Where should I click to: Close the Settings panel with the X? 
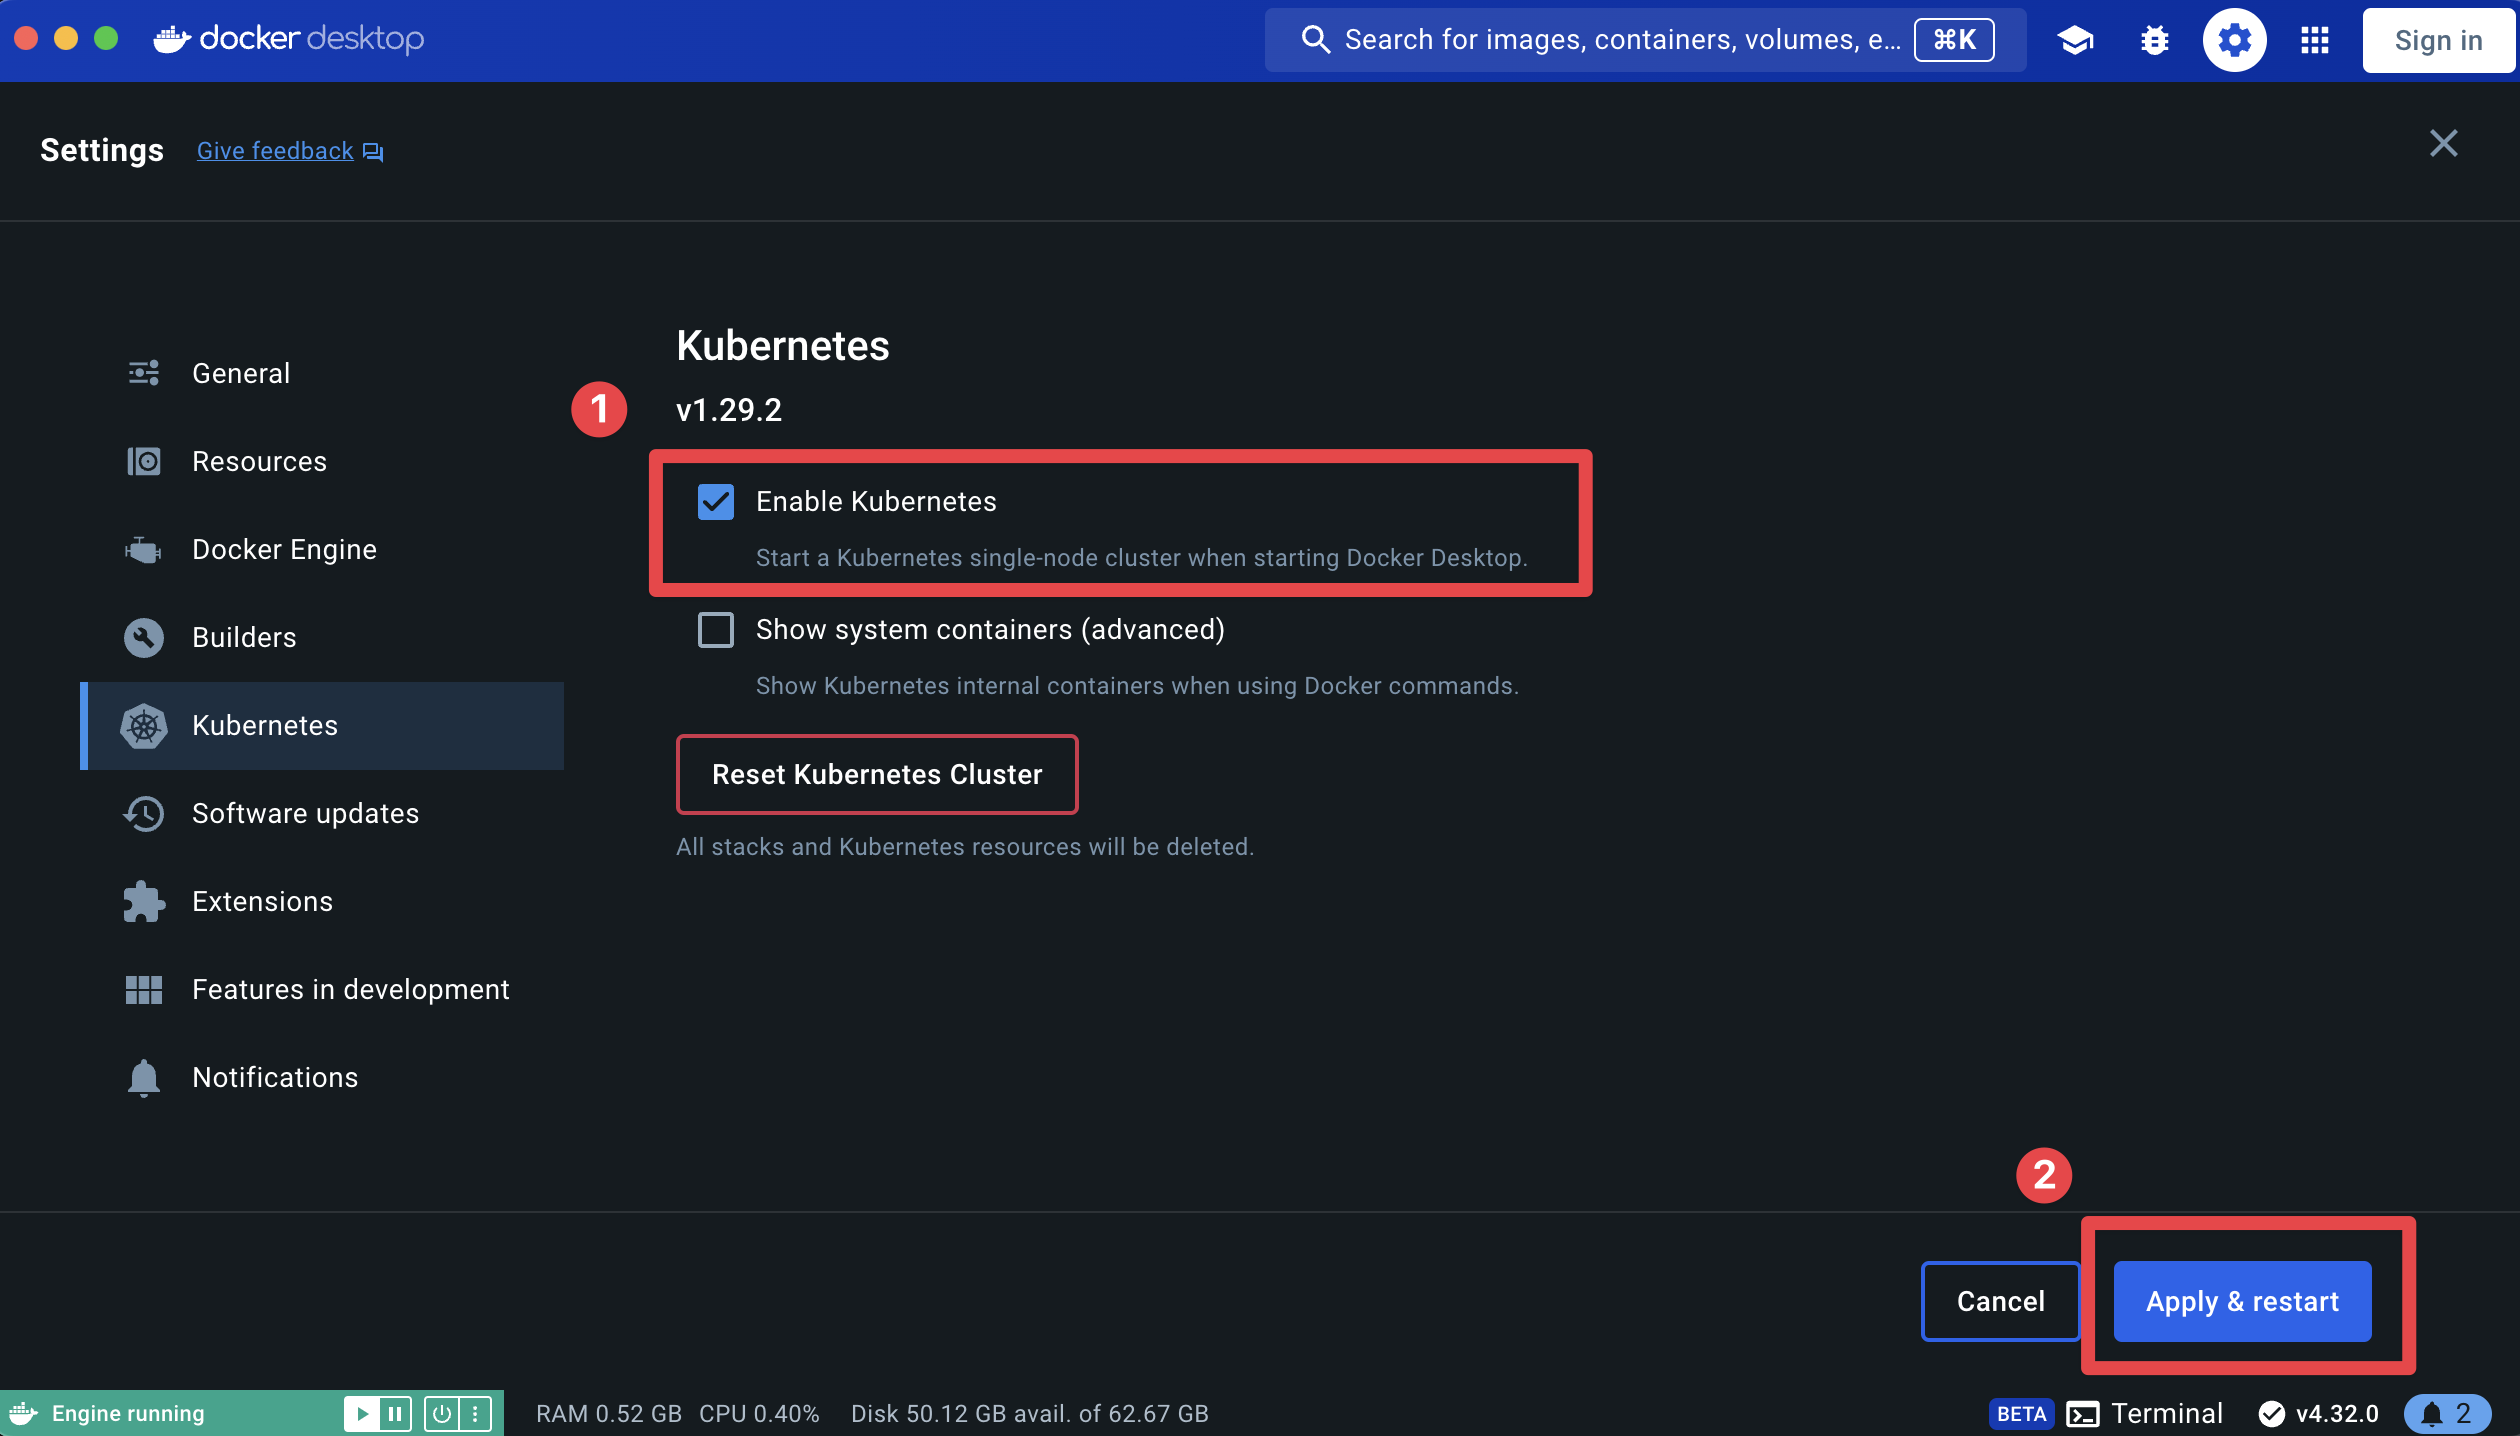coord(2443,144)
